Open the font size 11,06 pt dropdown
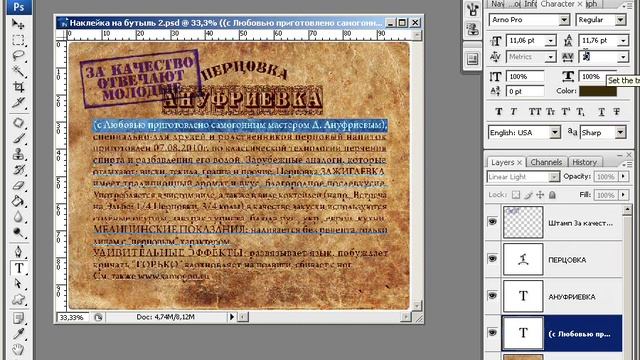 tap(551, 40)
